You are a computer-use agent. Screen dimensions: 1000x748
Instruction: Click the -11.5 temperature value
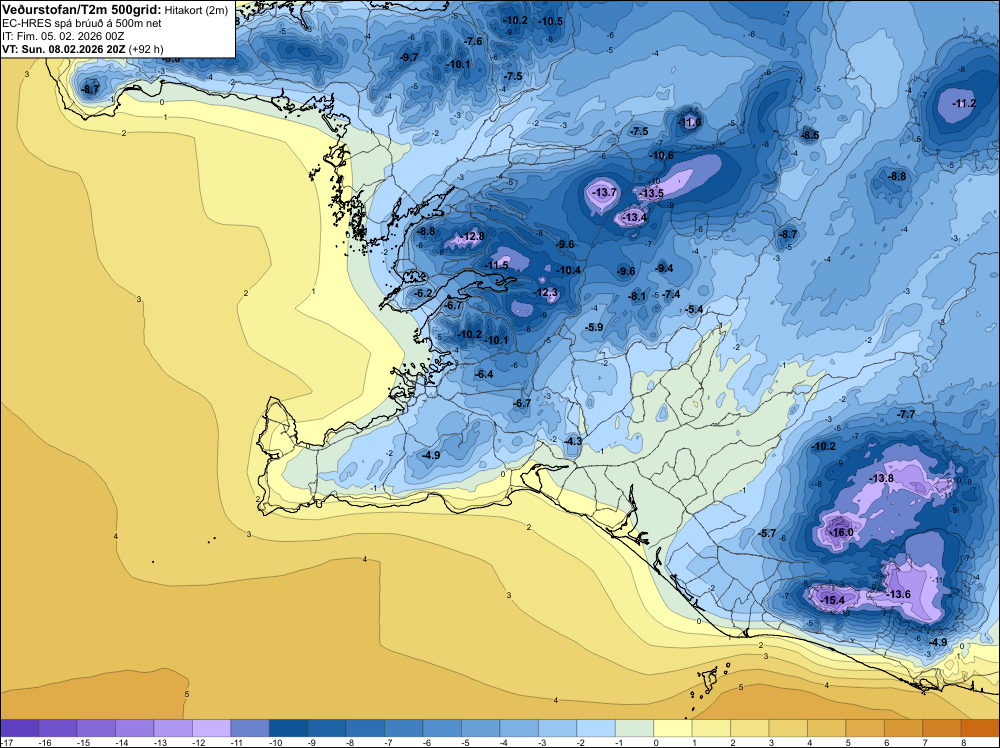496,265
